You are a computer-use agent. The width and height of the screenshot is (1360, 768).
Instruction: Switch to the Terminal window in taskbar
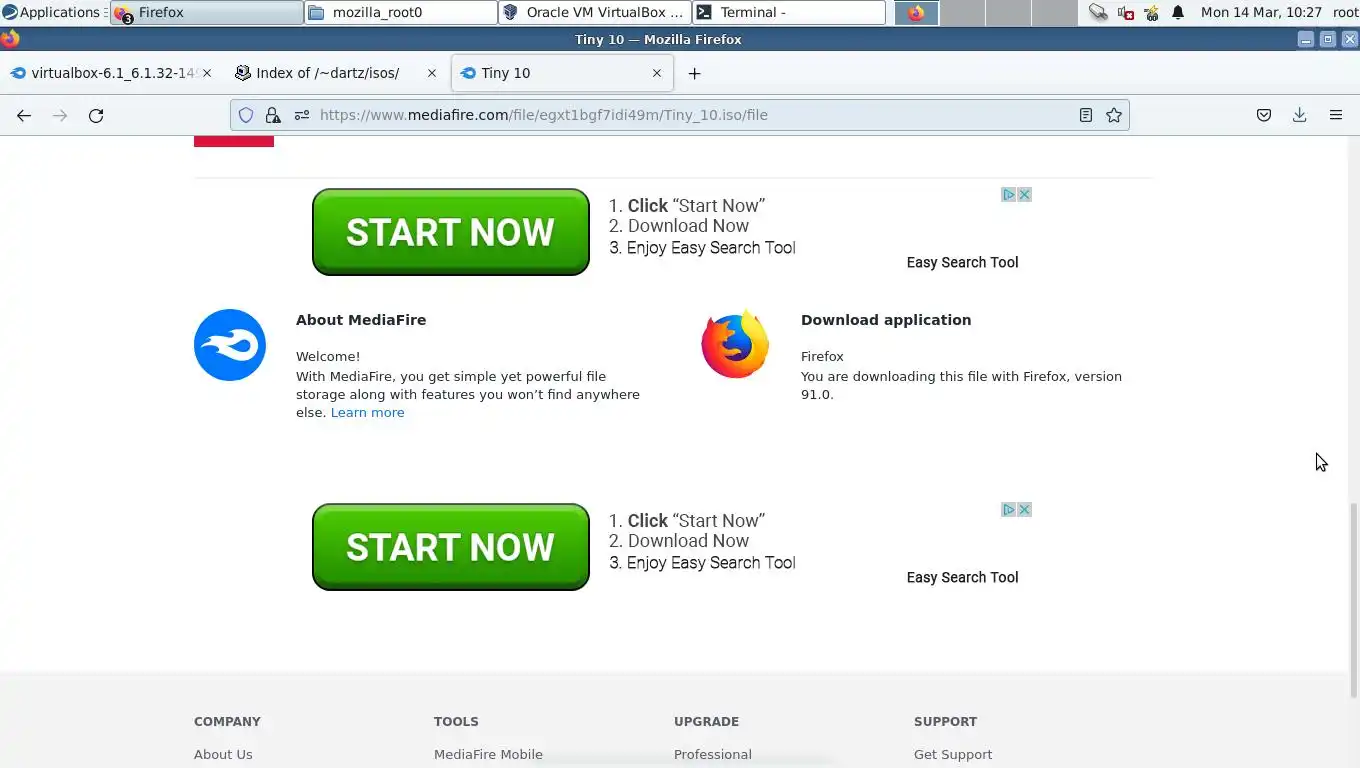(789, 12)
